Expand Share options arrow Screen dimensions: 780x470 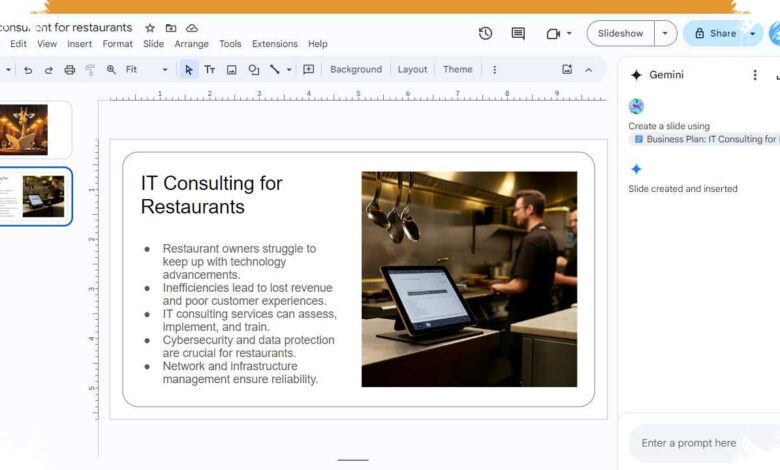tap(753, 33)
